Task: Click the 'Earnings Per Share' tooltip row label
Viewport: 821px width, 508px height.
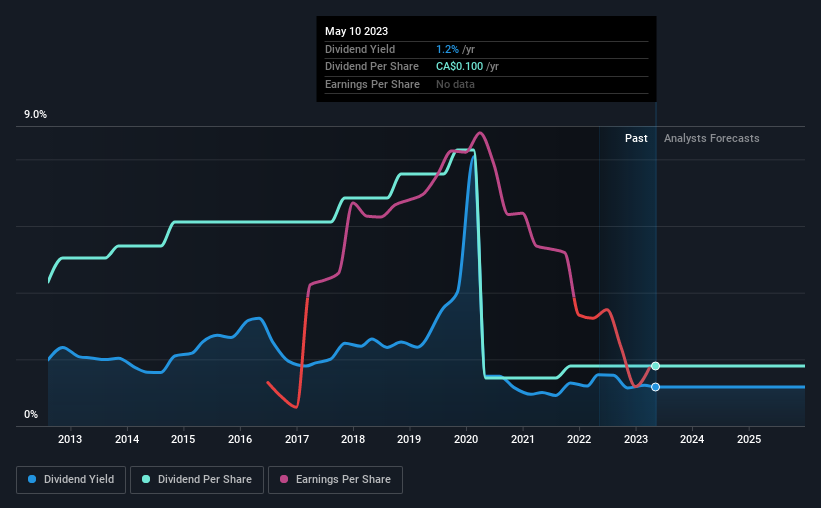Action: 372,84
